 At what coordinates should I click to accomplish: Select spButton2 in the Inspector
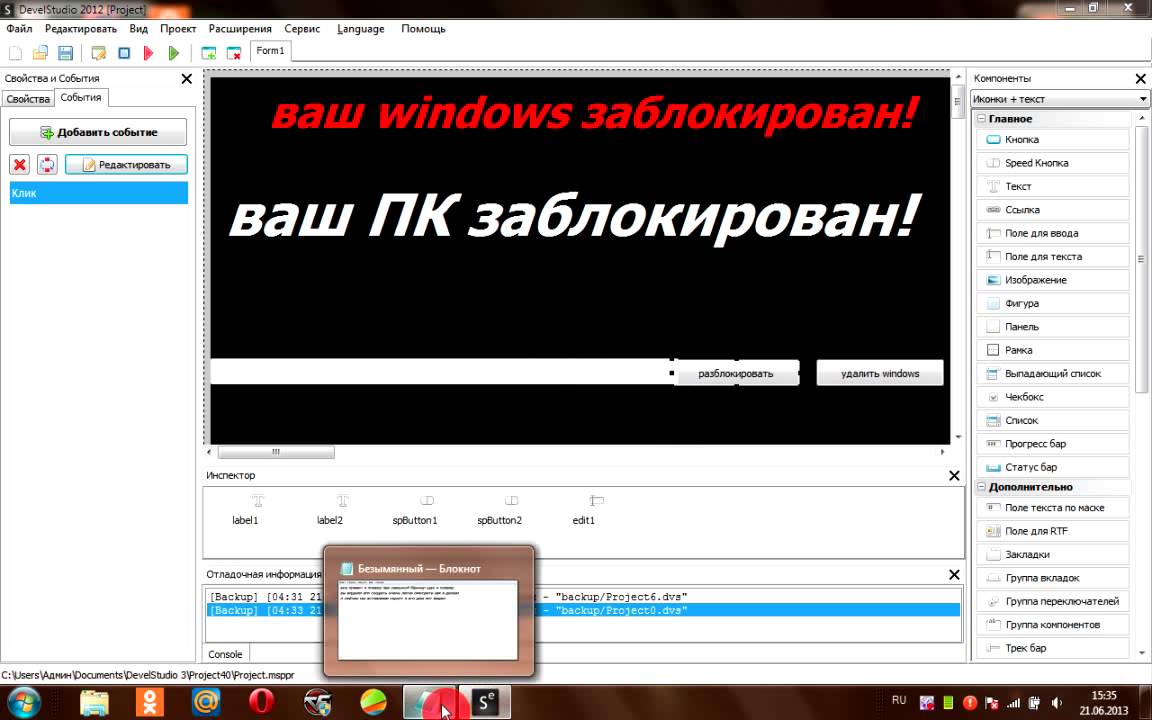(500, 510)
